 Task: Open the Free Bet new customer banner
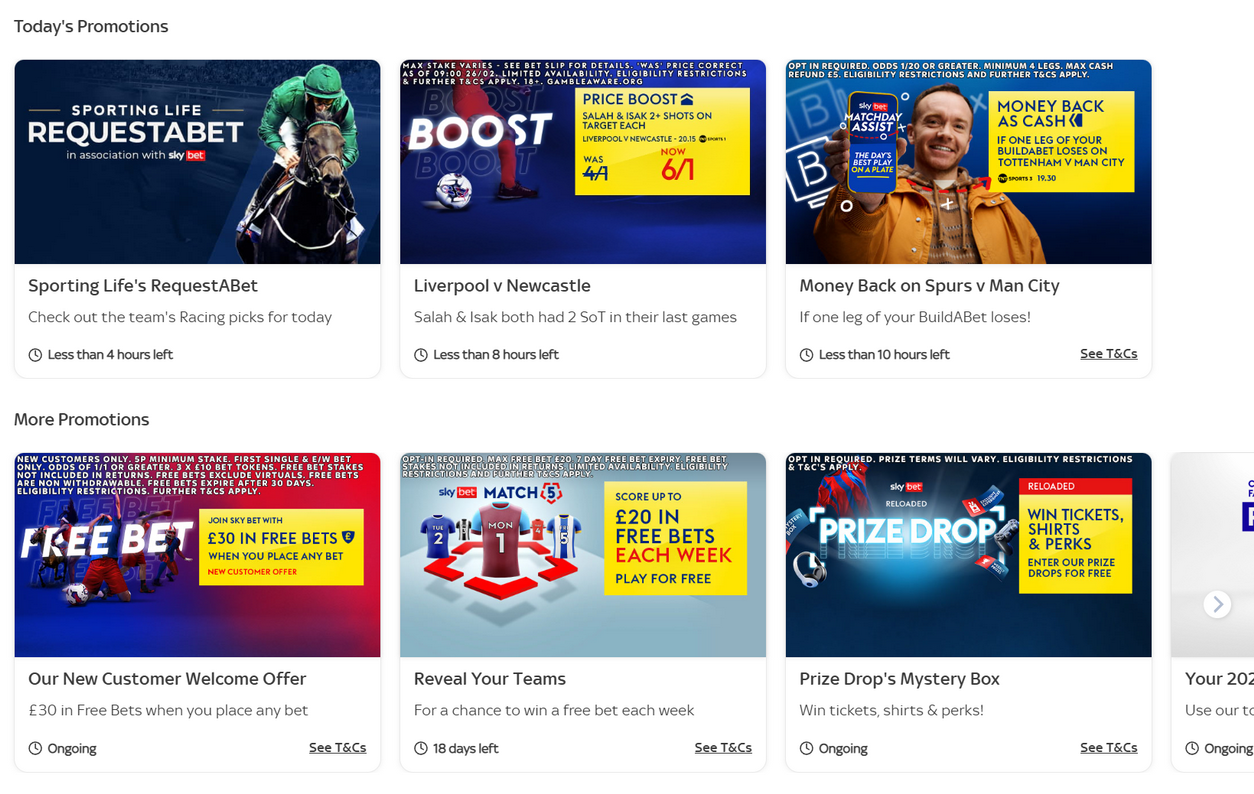197,555
